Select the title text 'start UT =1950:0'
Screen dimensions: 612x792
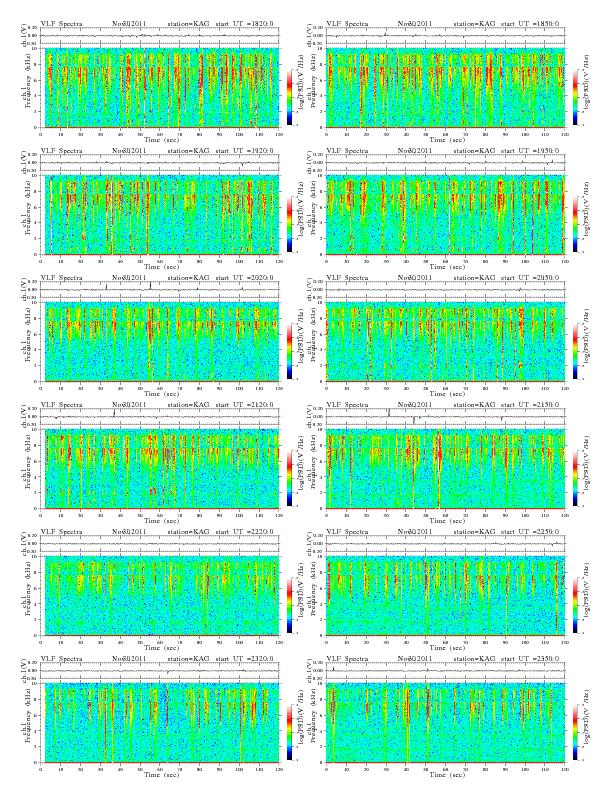click(x=530, y=151)
